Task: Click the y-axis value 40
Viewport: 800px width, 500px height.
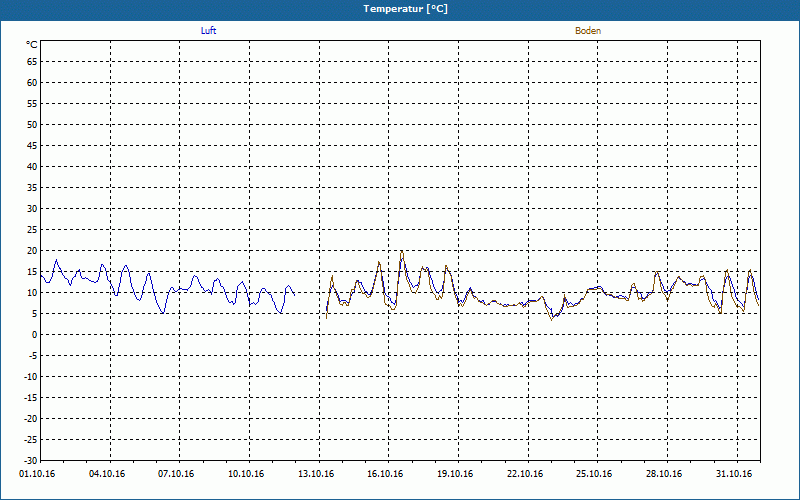Action: click(32, 167)
